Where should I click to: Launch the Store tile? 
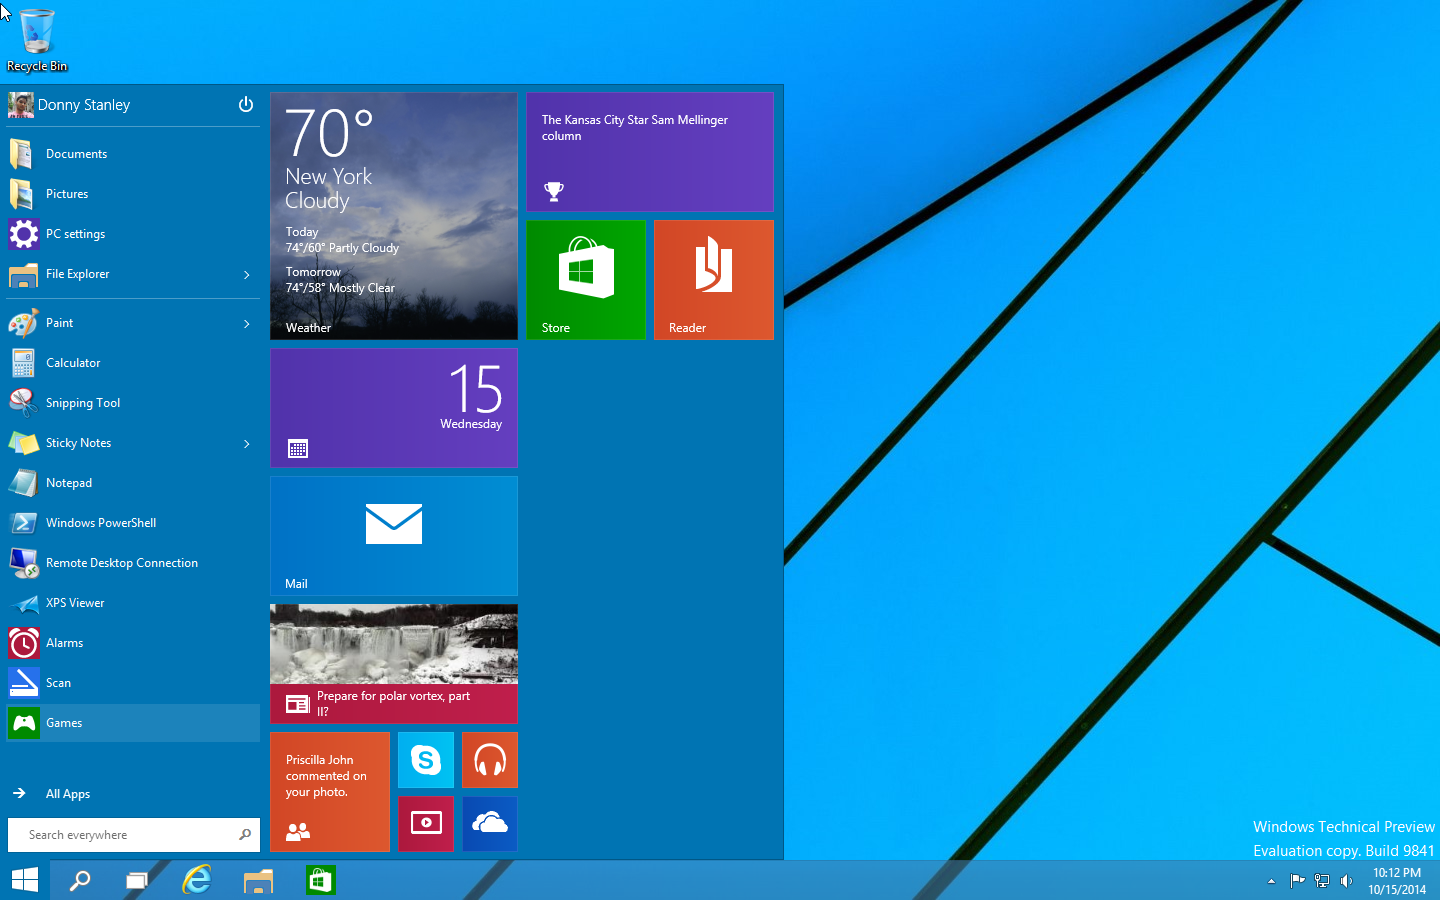click(585, 280)
